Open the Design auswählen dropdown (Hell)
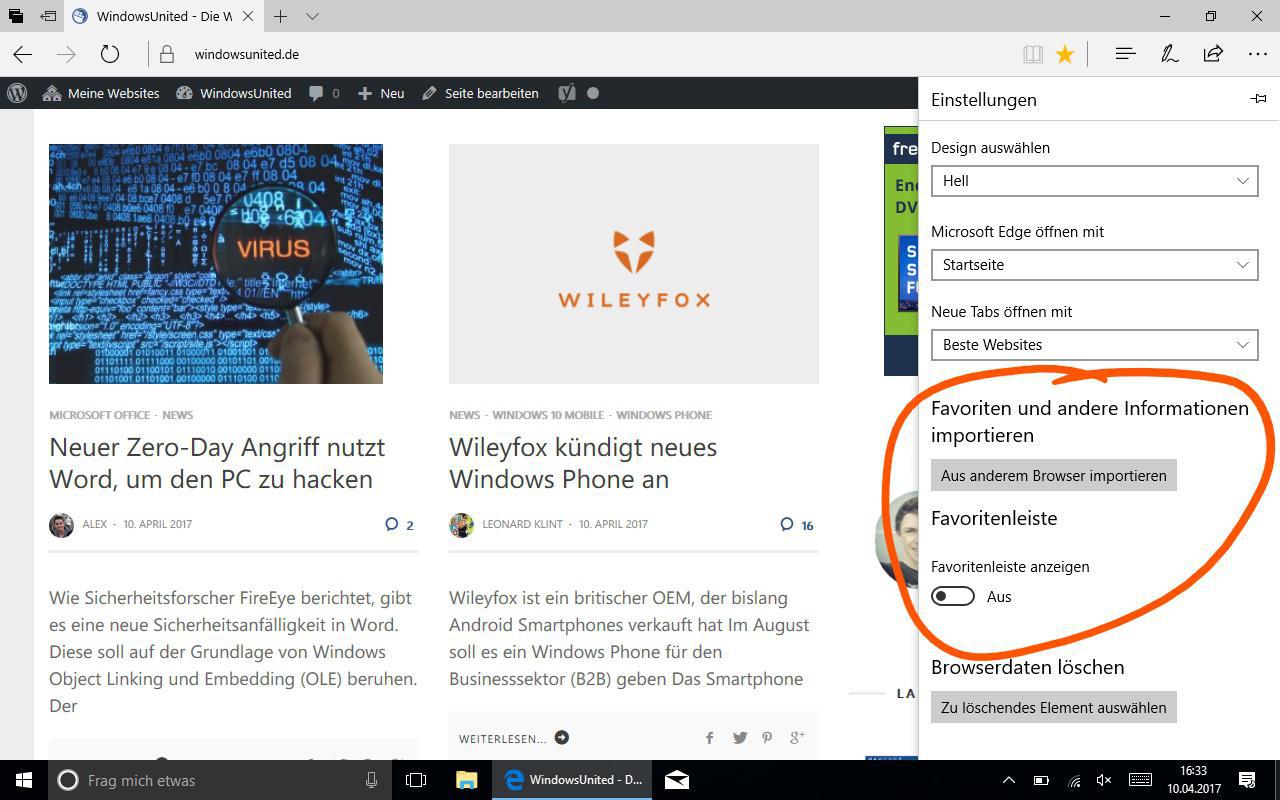Image resolution: width=1280 pixels, height=800 pixels. click(x=1094, y=181)
